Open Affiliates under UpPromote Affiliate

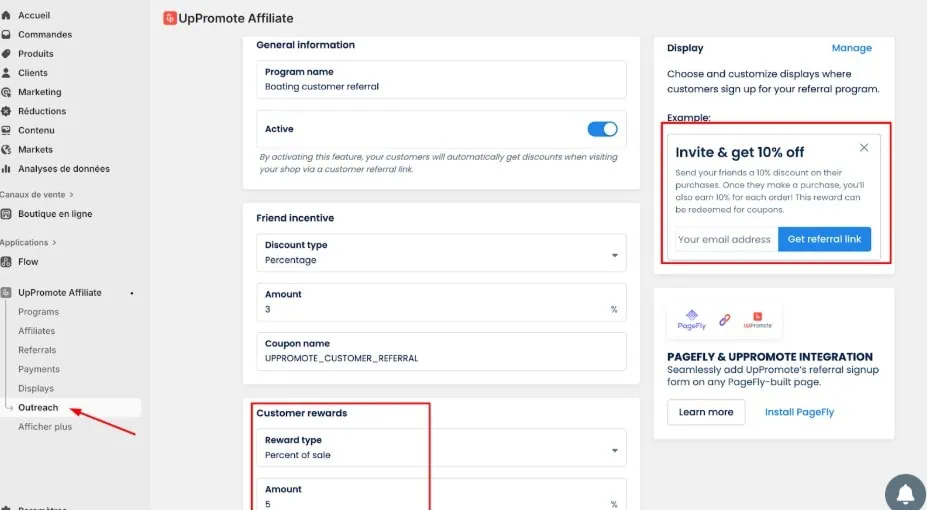(37, 331)
